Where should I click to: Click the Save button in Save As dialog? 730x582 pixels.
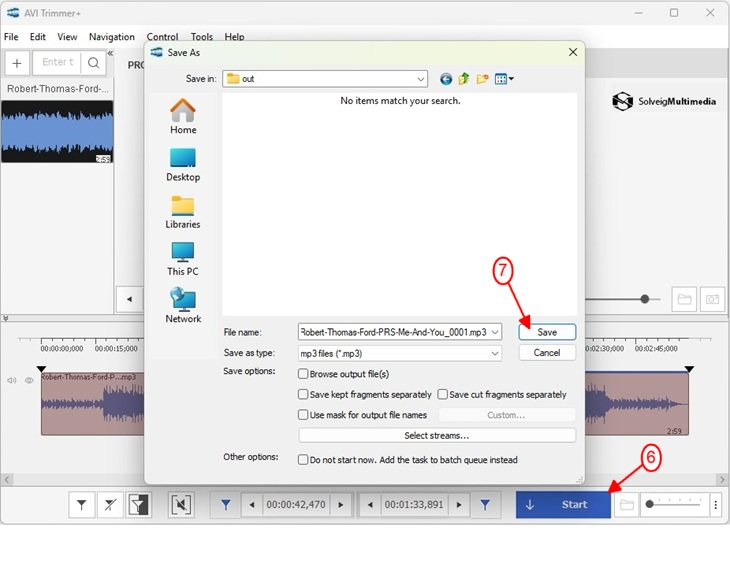[x=547, y=332]
